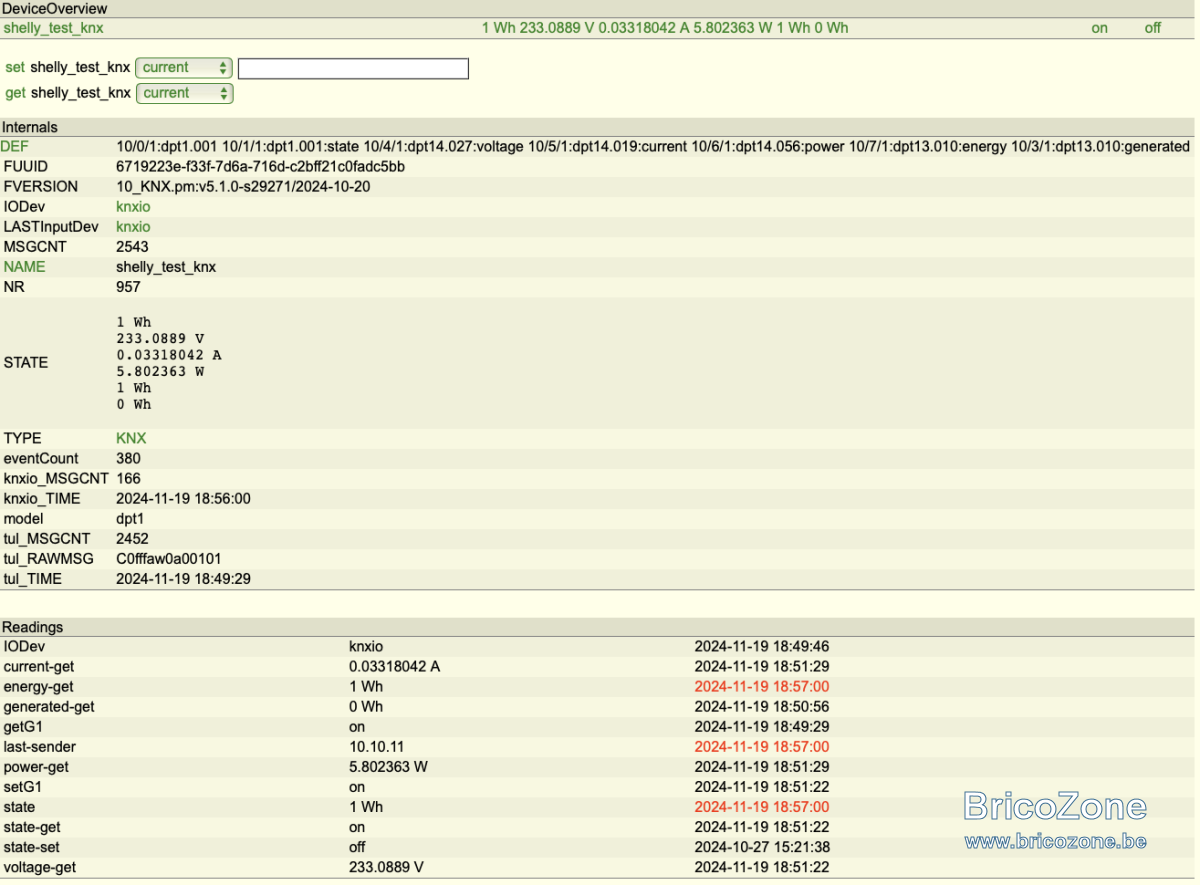
Task: Click the state-get reading name
Action: click(x=30, y=827)
